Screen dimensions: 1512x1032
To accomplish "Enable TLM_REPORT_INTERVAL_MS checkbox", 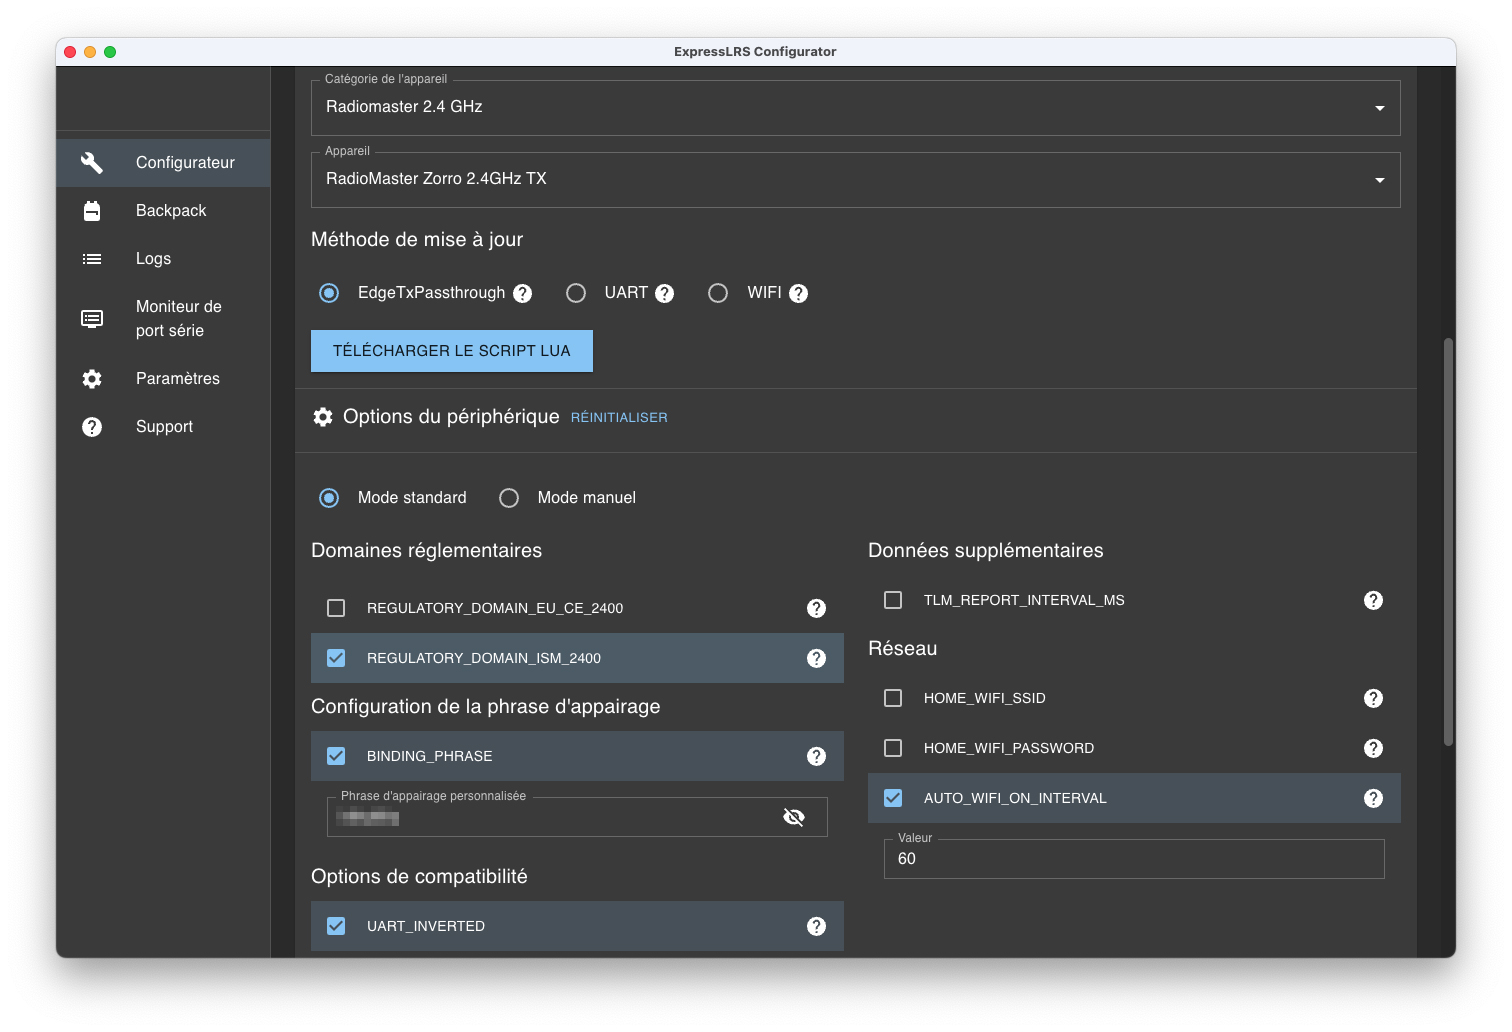I will click(893, 600).
